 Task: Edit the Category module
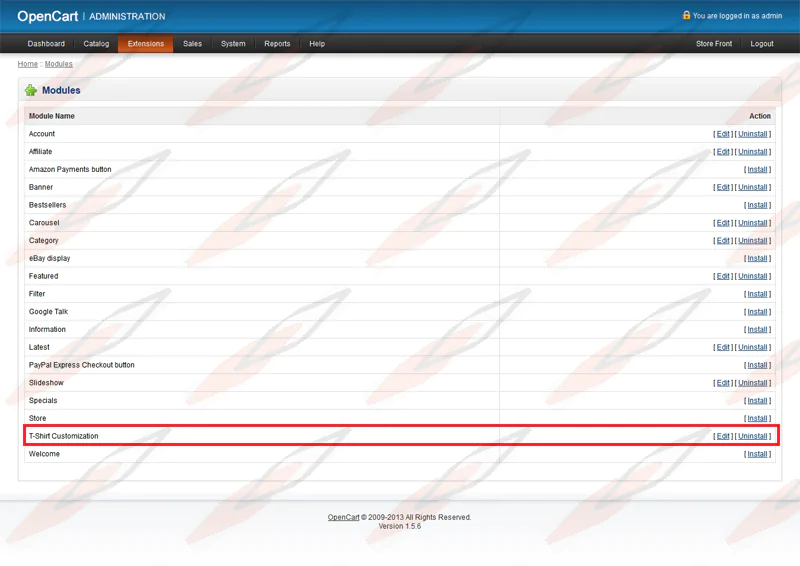[x=723, y=240]
